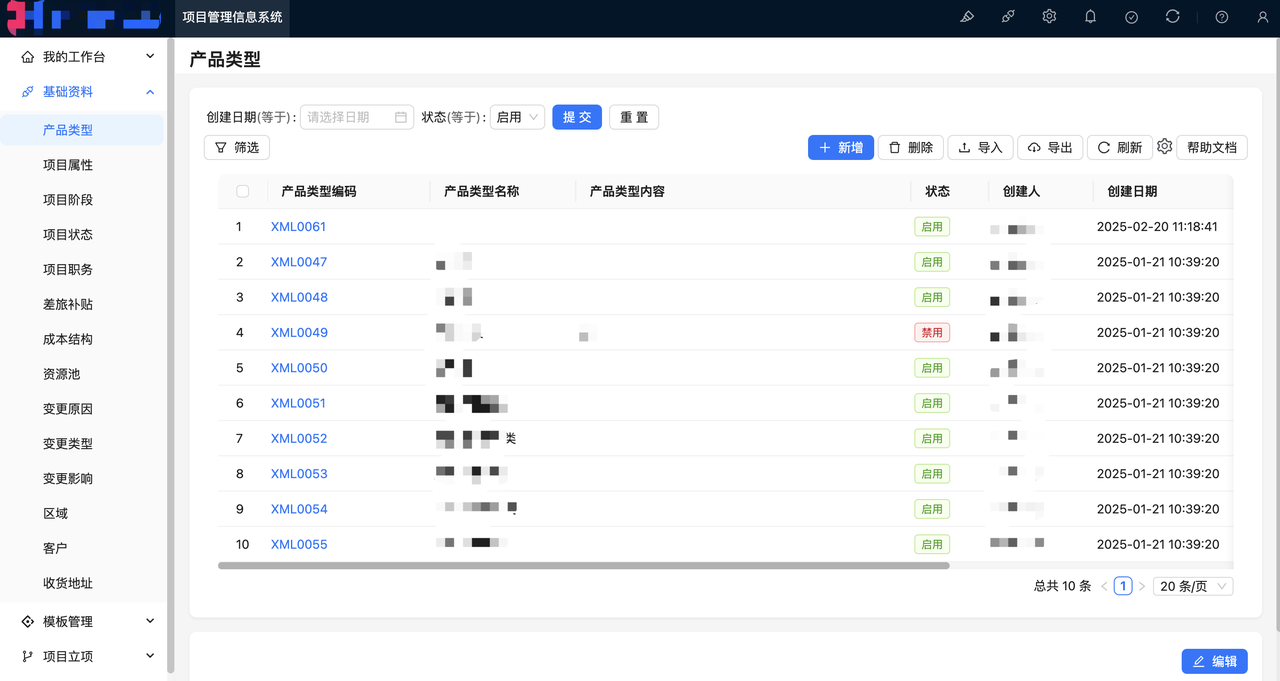
Task: Click page number 1 in pagination
Action: [1123, 586]
